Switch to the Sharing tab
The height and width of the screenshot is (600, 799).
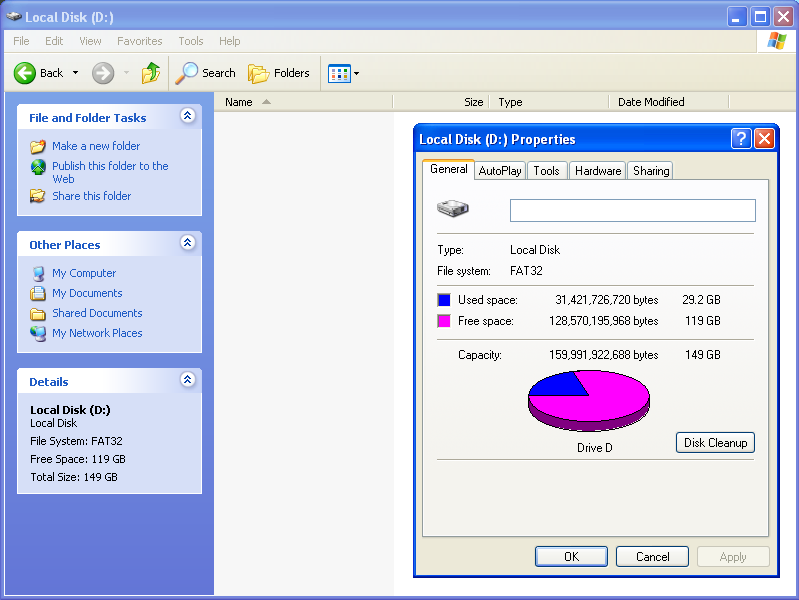click(x=650, y=171)
